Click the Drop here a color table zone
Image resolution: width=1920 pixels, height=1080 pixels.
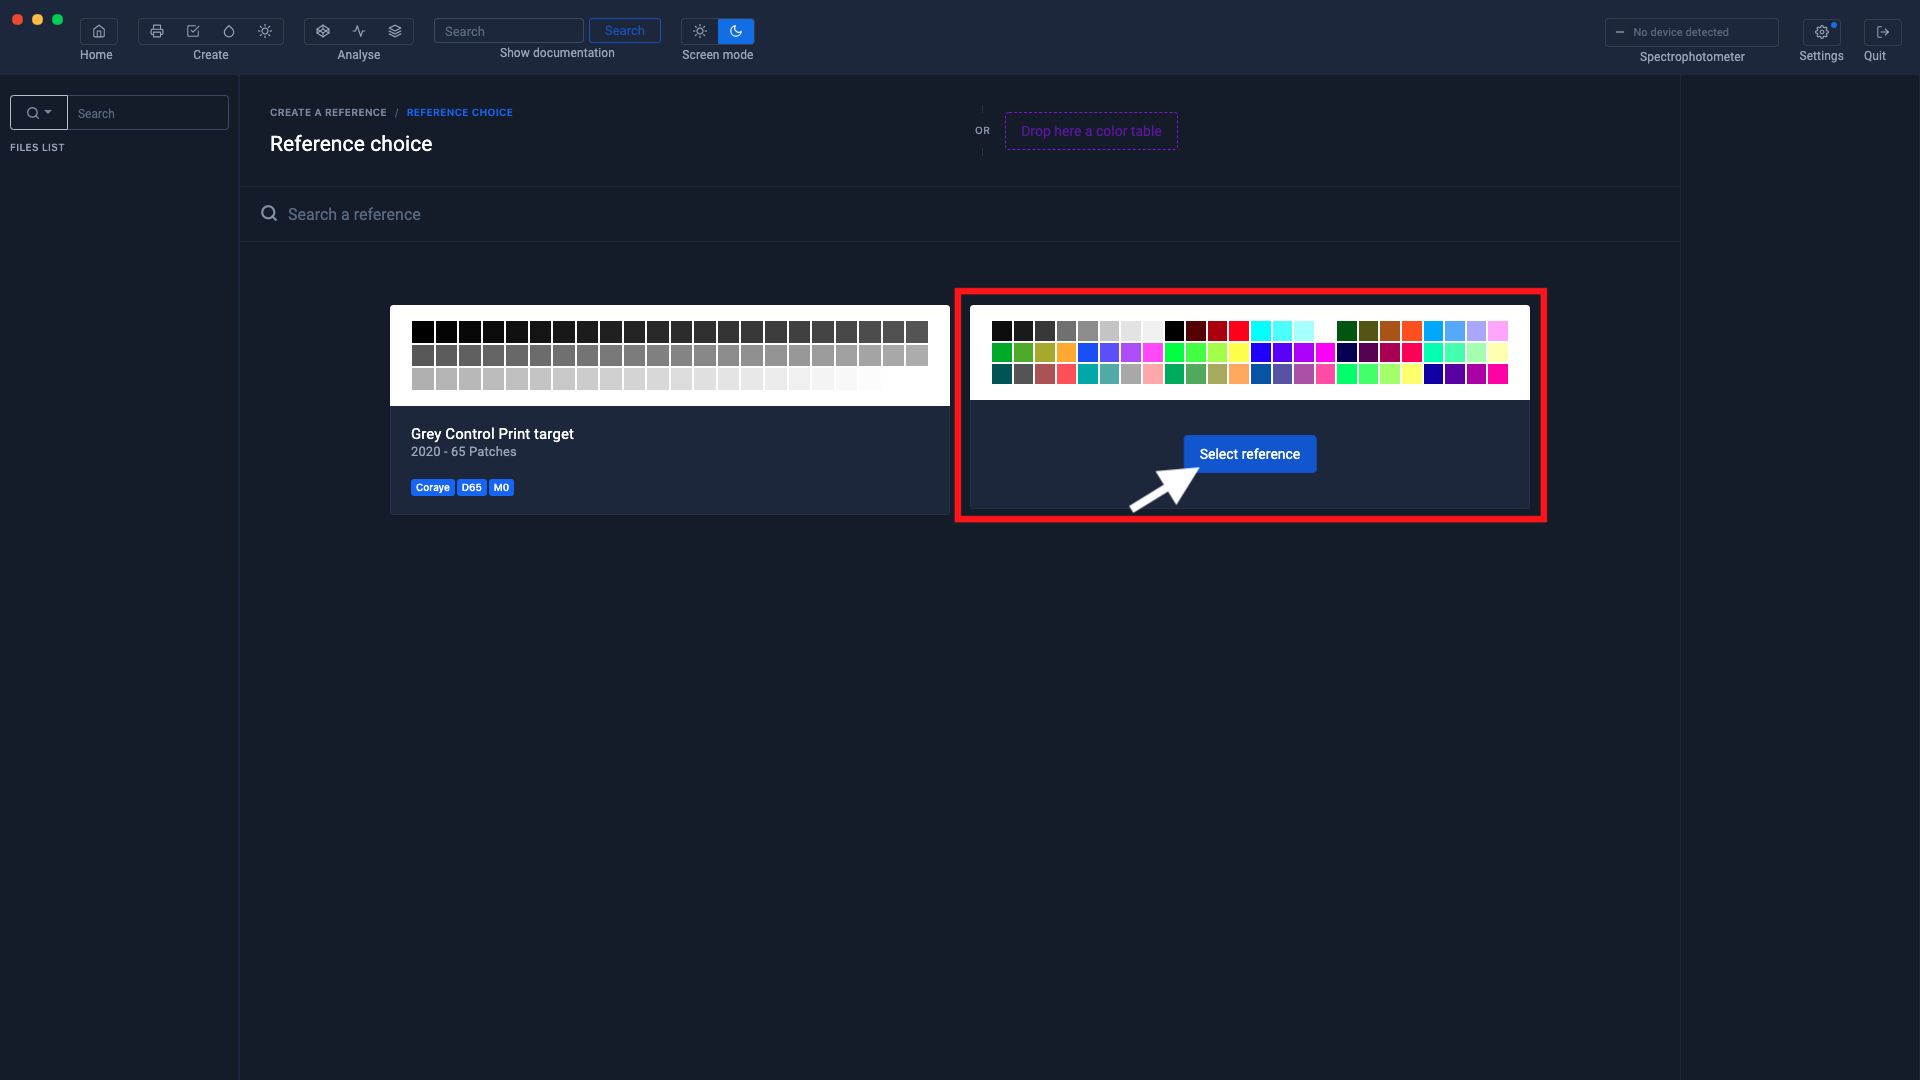pos(1091,131)
